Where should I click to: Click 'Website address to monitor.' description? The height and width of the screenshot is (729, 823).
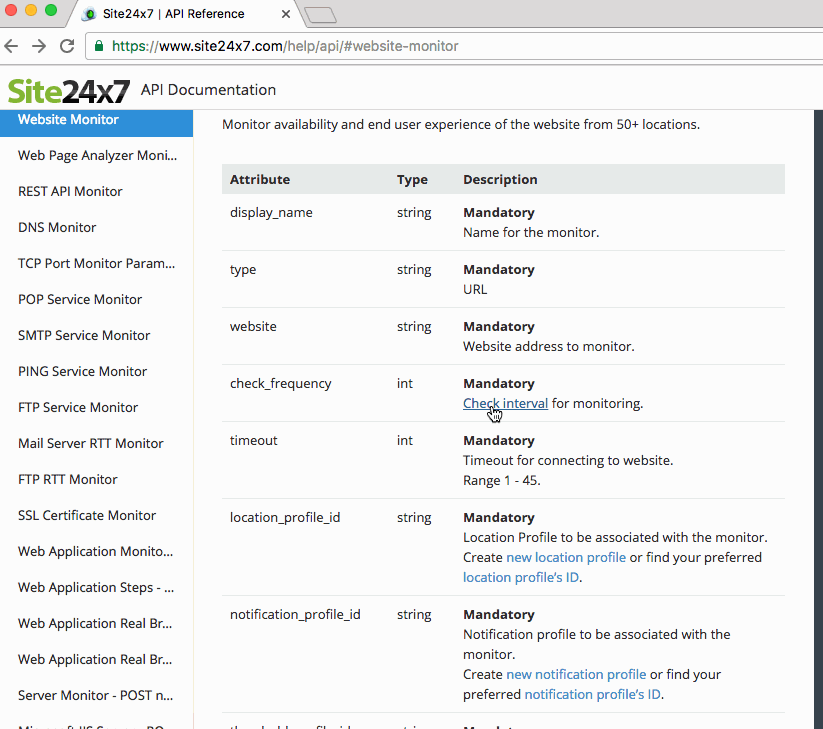click(x=548, y=346)
